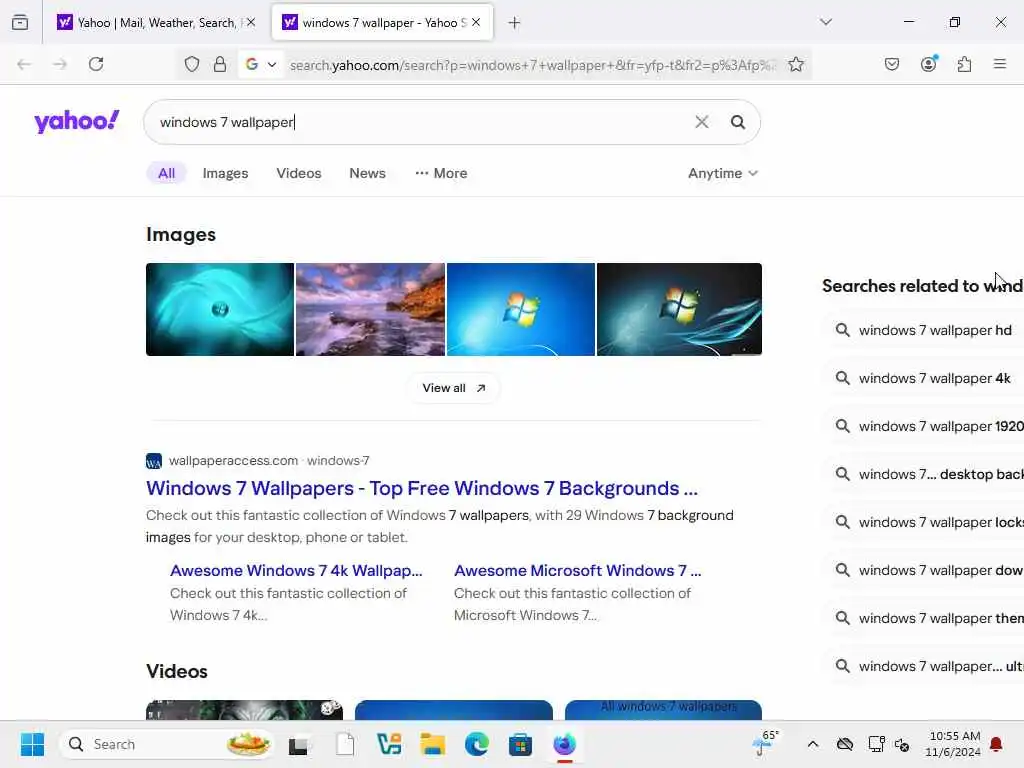Image resolution: width=1024 pixels, height=768 pixels.
Task: Select the All results tab
Action: (167, 173)
